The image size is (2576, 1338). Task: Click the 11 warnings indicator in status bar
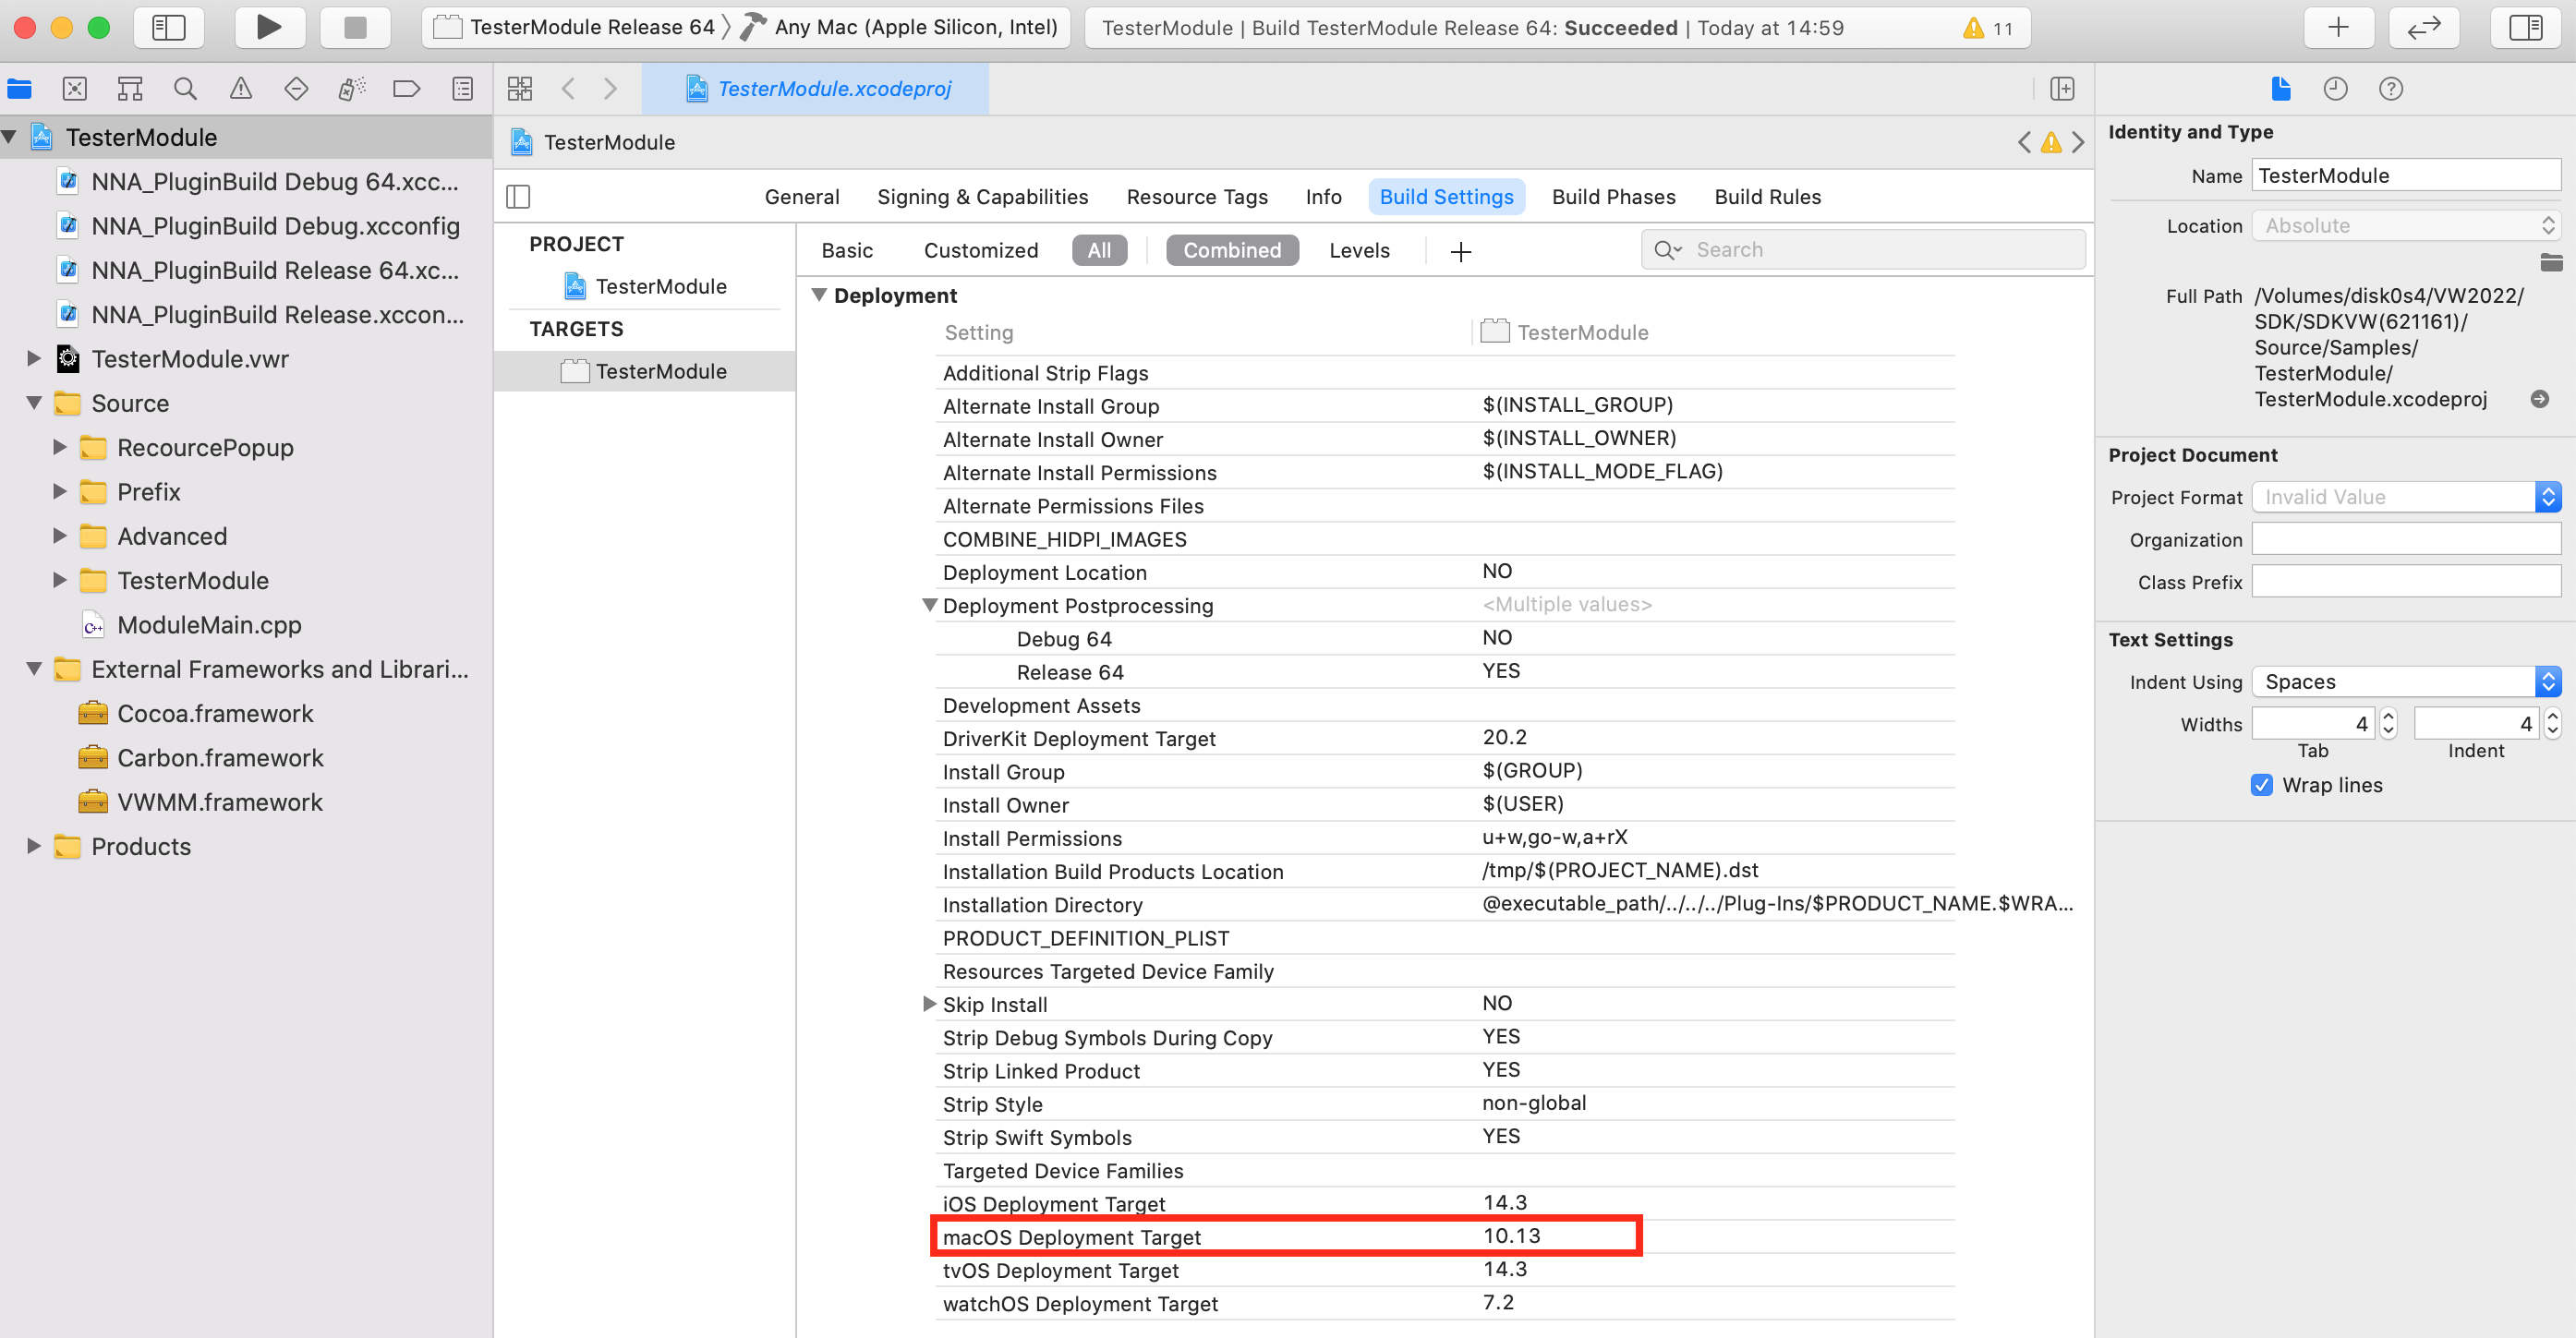pos(1988,28)
